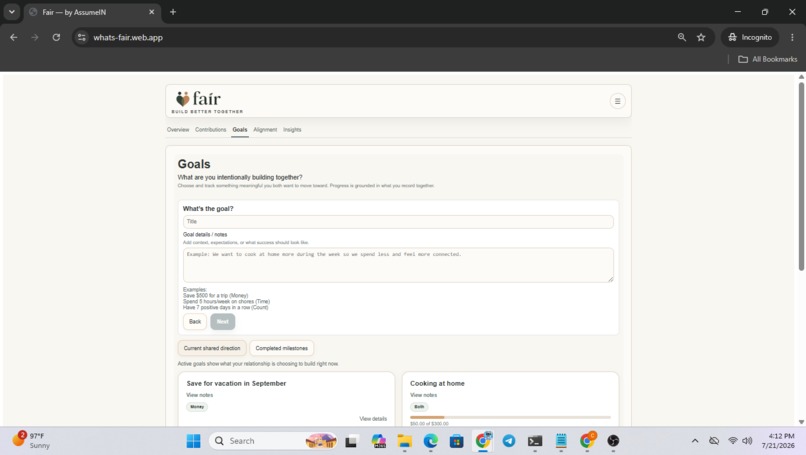Click Cooking at home progress bar
806x455 pixels.
(x=510, y=417)
